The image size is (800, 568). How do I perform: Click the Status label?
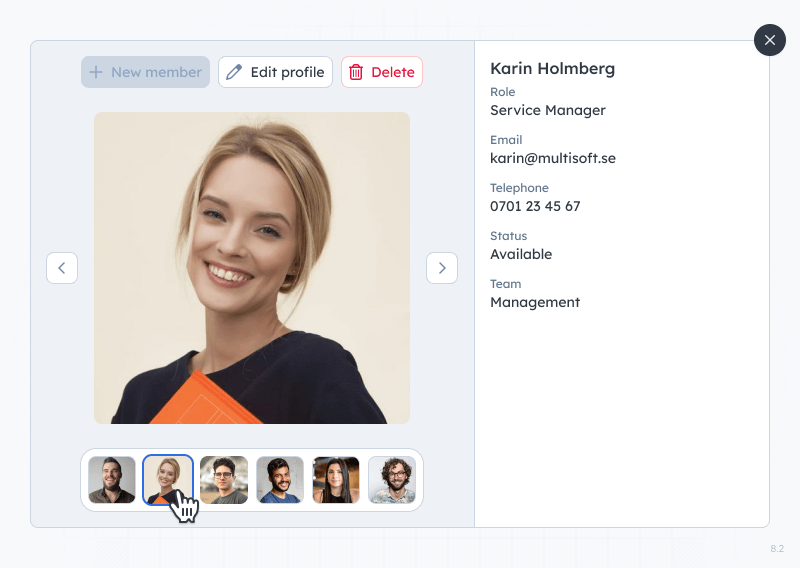tap(509, 236)
